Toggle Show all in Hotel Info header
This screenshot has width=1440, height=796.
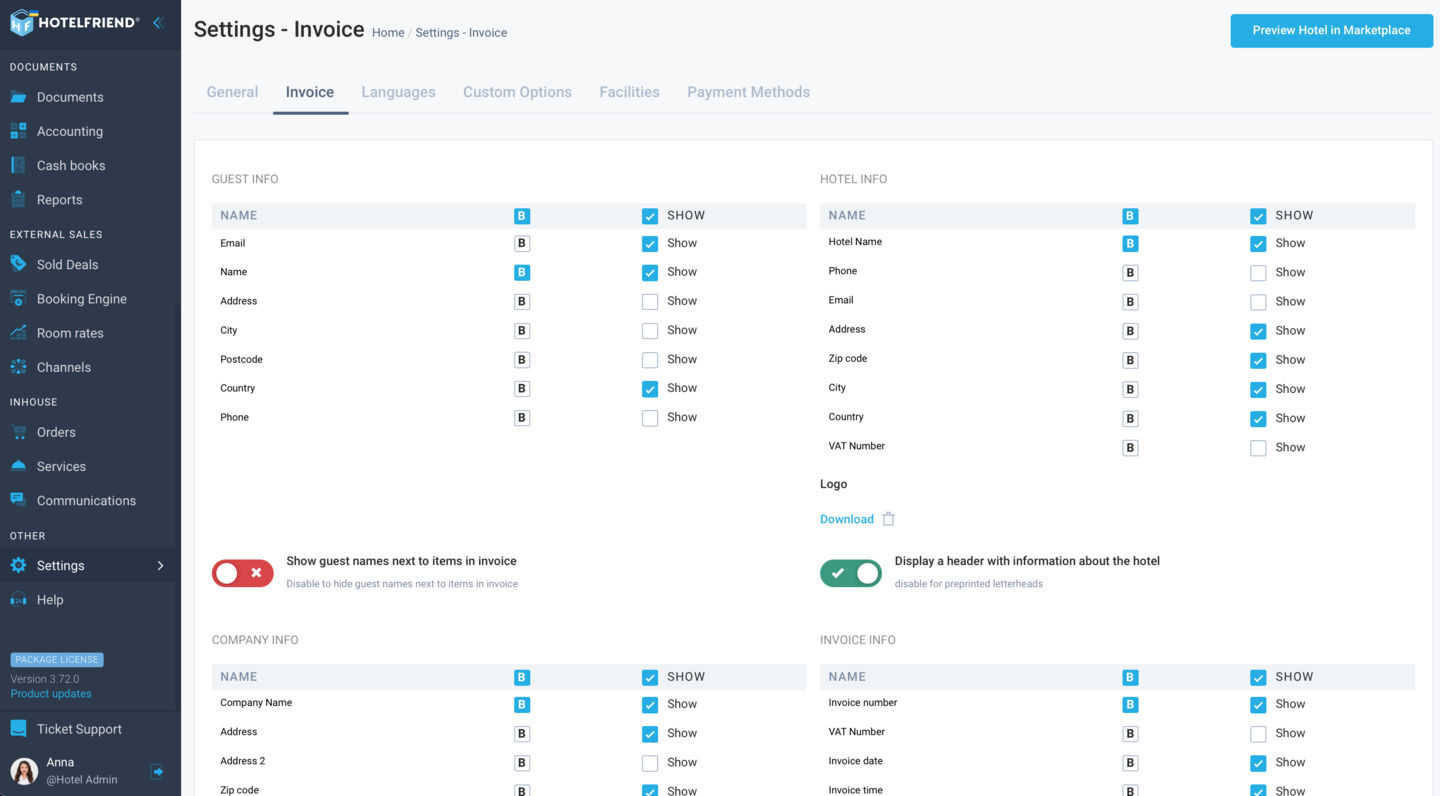click(1258, 215)
